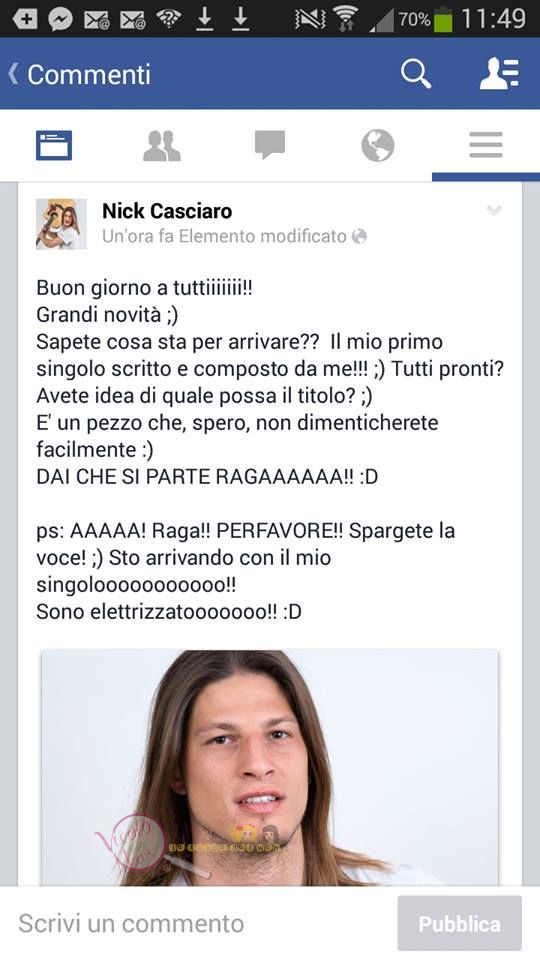Tap the Messenger notification in status bar
540x960 pixels.
tap(61, 19)
